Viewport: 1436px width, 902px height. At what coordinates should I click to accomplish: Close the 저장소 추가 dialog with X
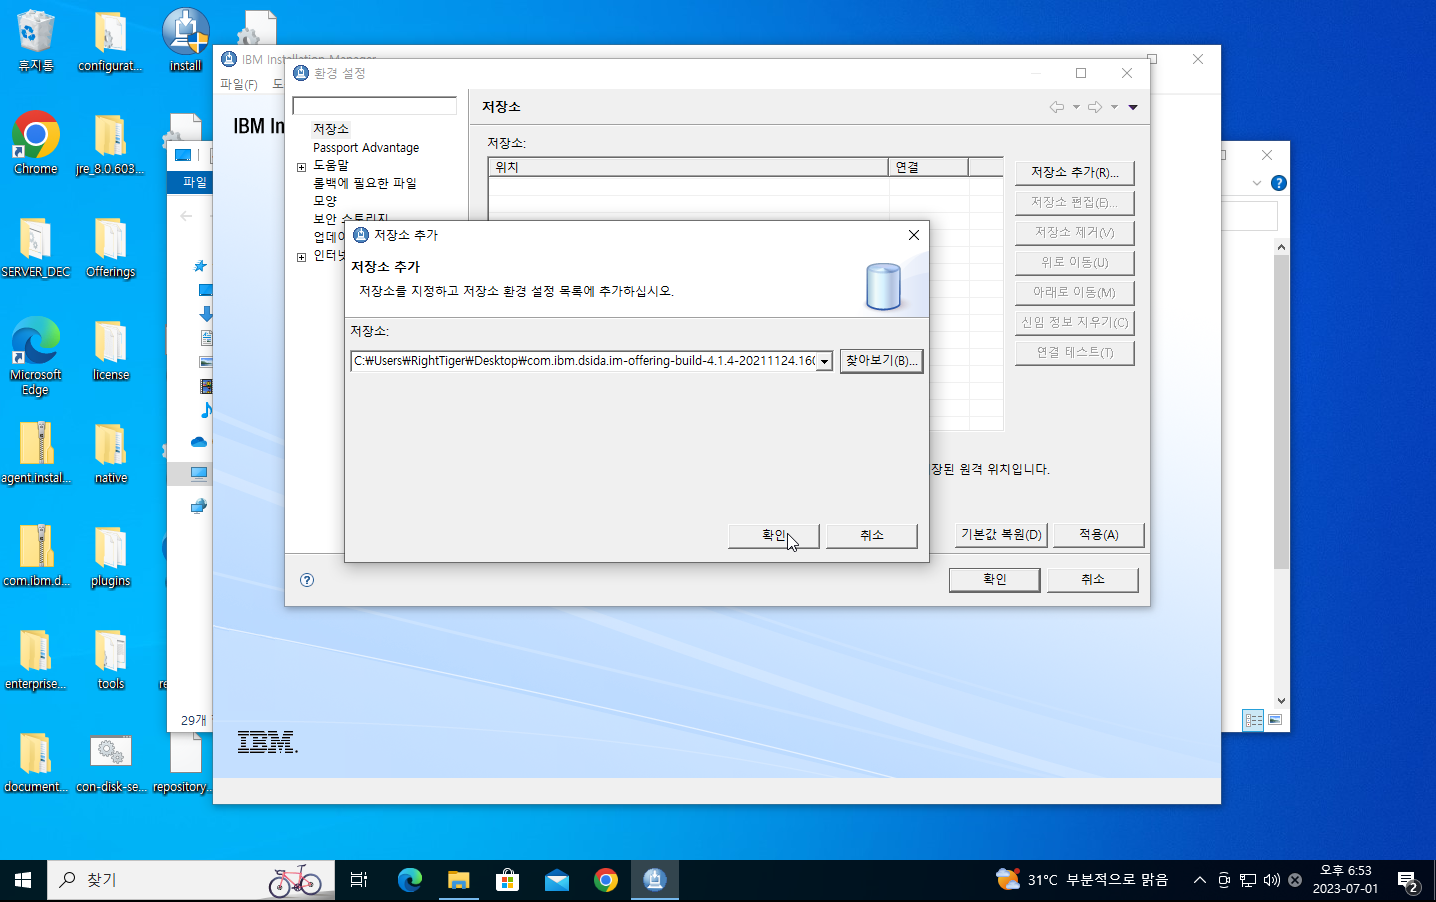(913, 235)
